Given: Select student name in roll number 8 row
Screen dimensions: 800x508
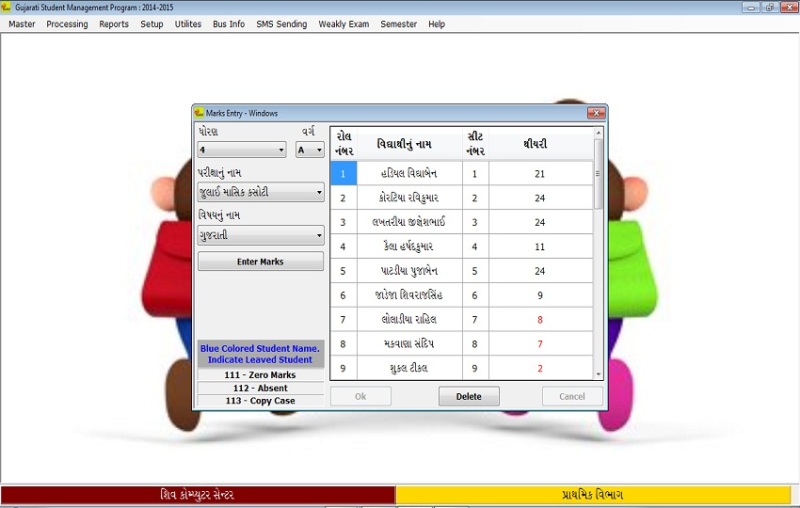Looking at the screenshot, I should coord(410,344).
